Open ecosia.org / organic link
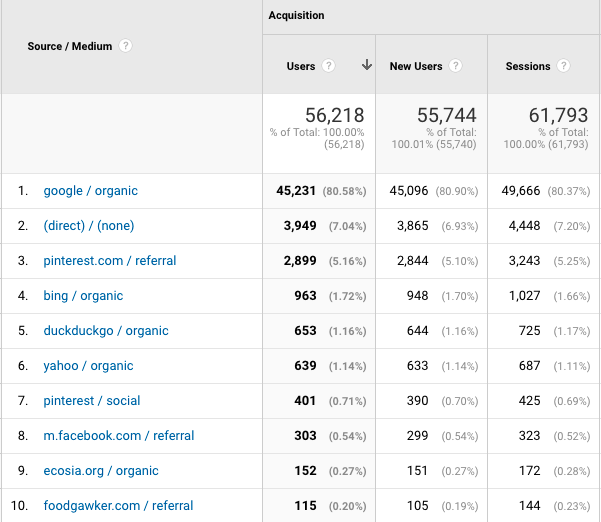The image size is (601, 522). click(101, 471)
